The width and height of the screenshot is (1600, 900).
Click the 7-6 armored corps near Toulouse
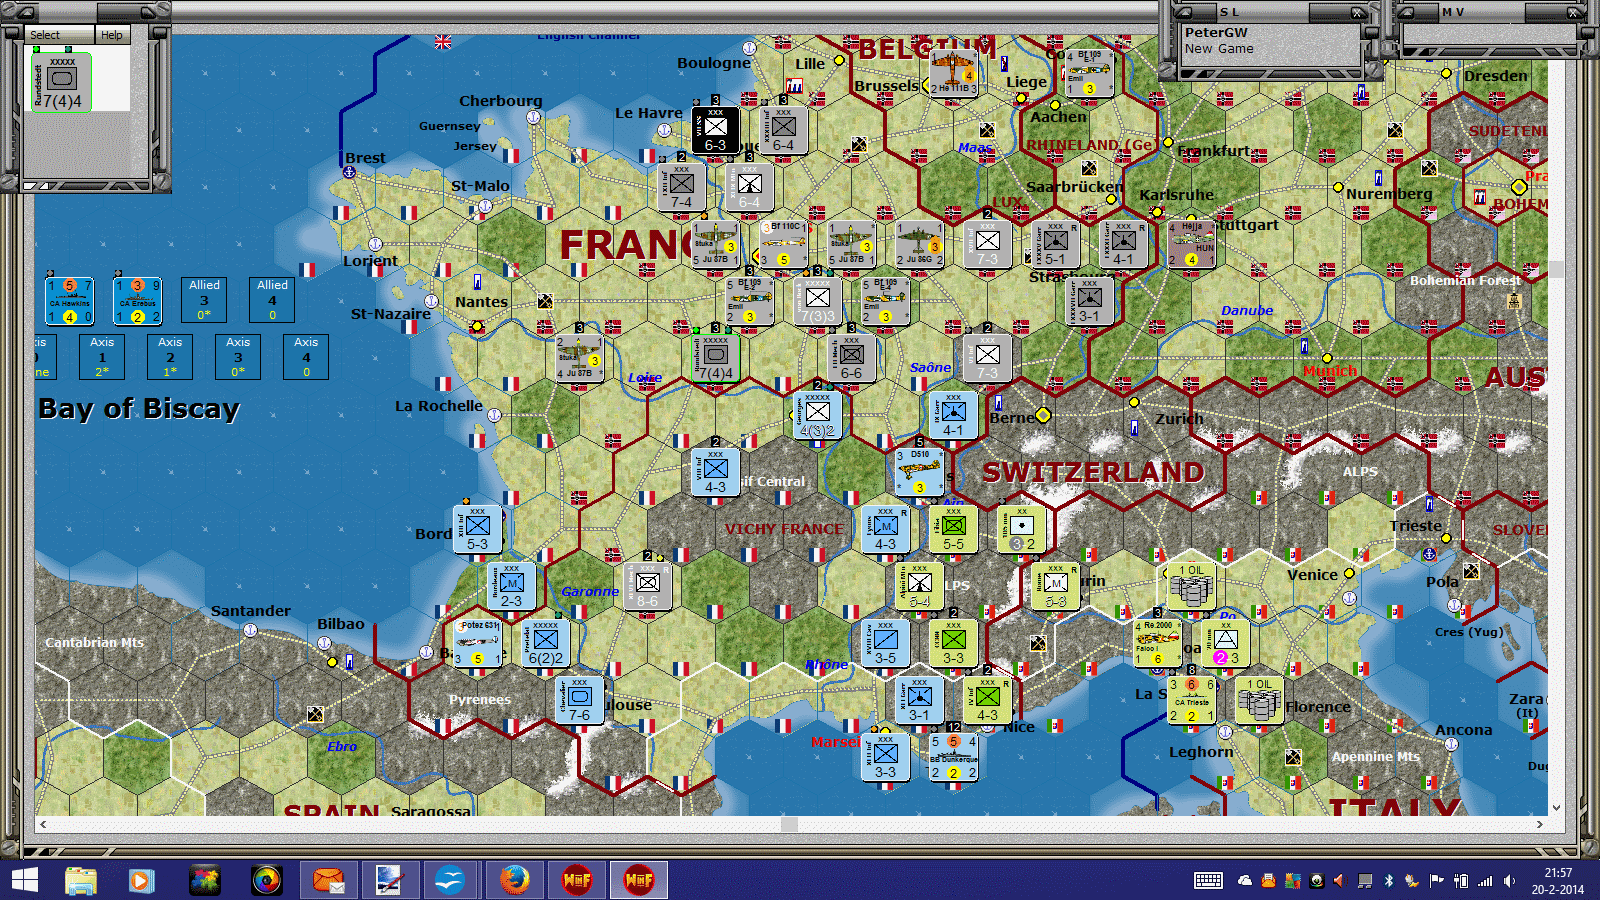point(580,700)
